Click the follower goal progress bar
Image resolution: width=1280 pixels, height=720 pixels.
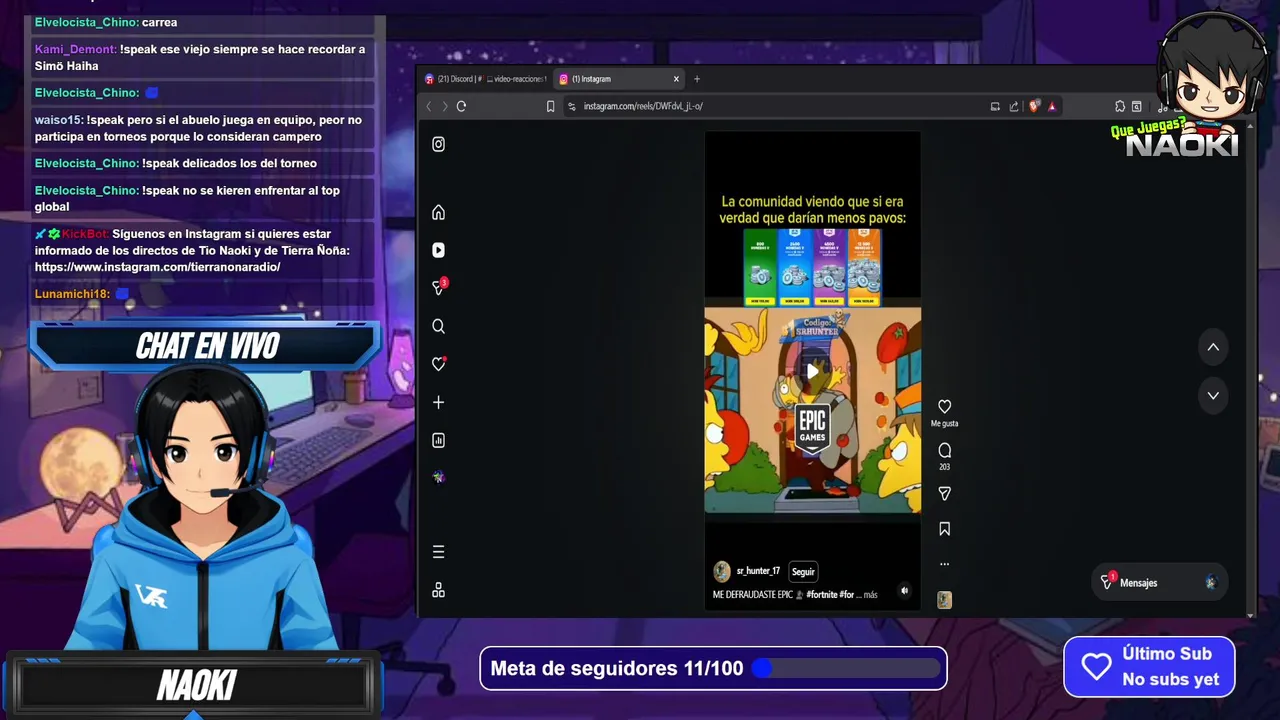847,668
